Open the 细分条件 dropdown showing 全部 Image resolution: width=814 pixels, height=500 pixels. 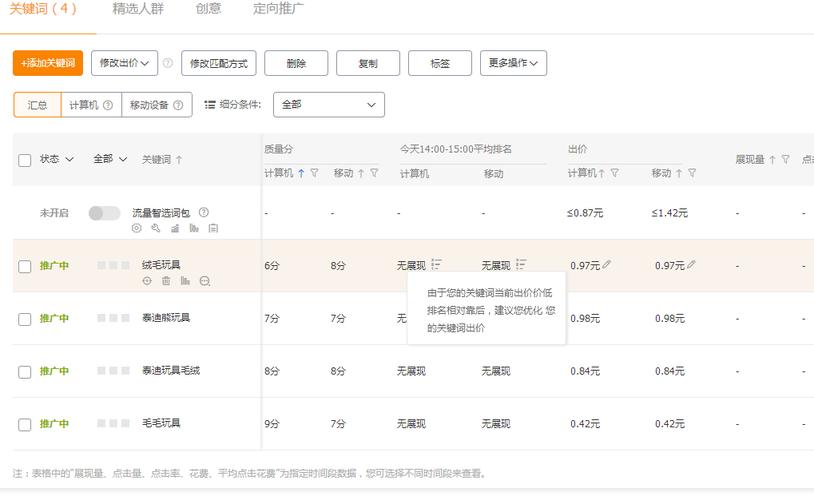(x=328, y=104)
